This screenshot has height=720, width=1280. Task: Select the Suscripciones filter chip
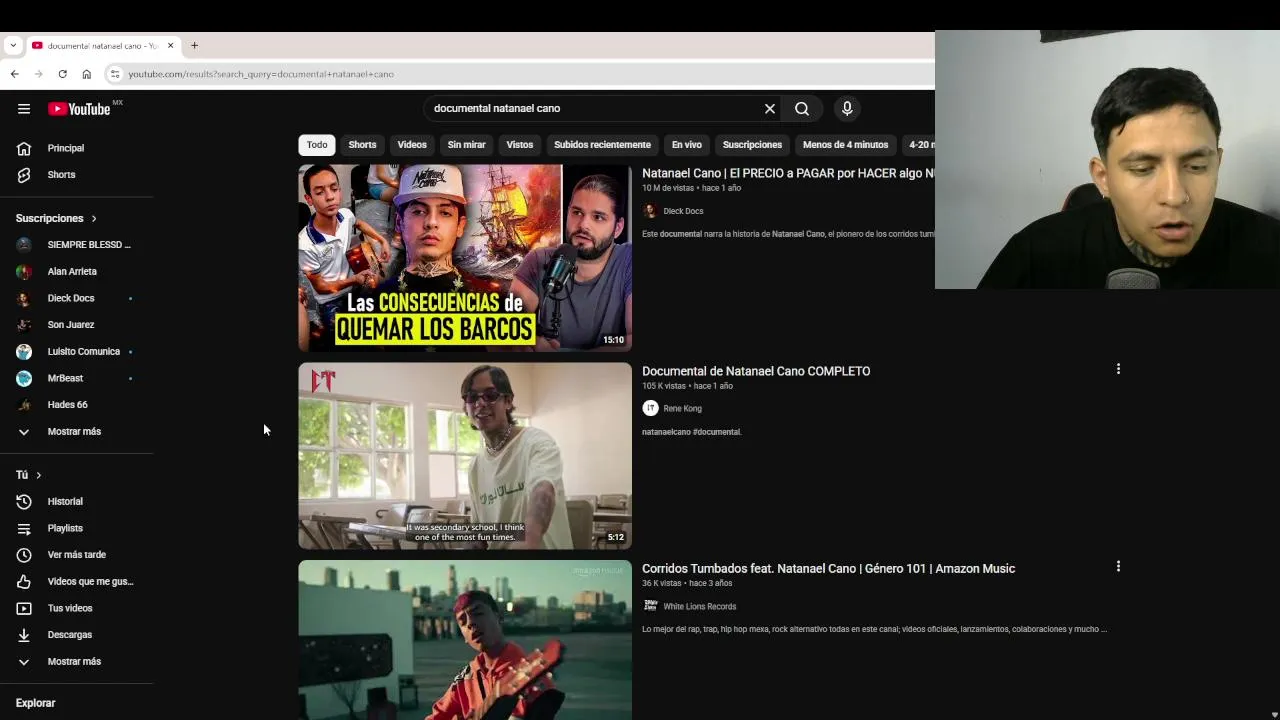pyautogui.click(x=752, y=145)
